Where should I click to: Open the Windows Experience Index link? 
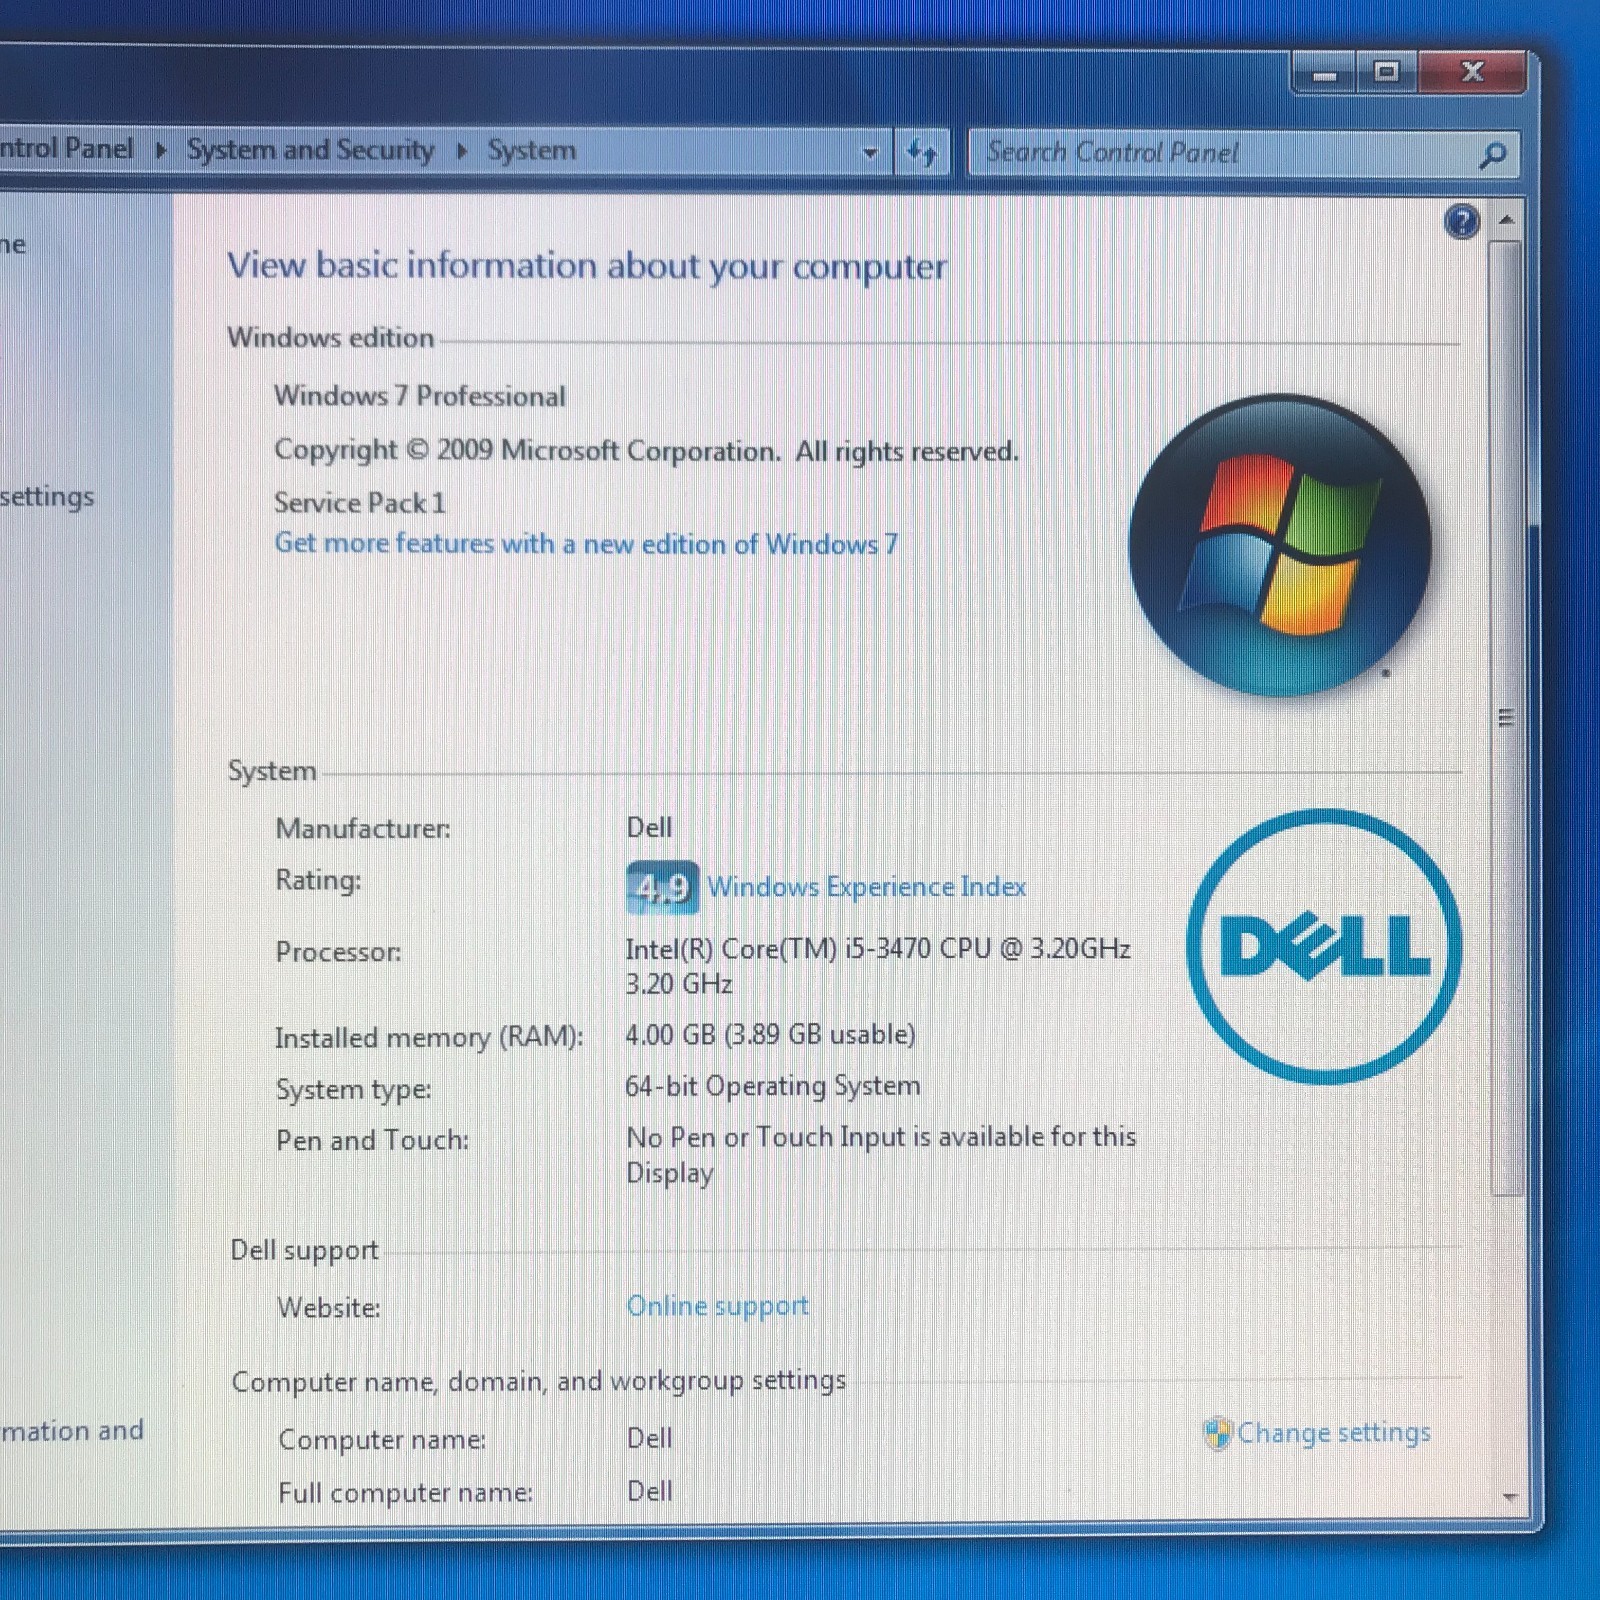click(867, 887)
